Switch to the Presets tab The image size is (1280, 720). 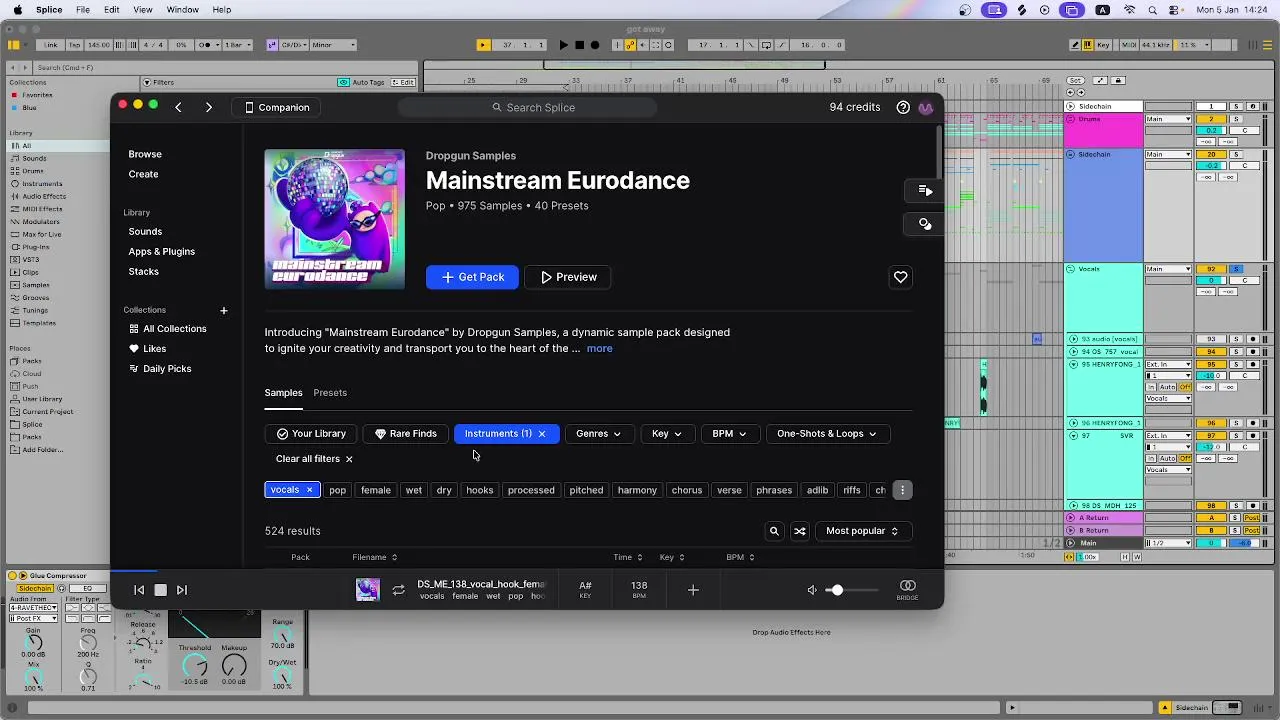pos(330,393)
